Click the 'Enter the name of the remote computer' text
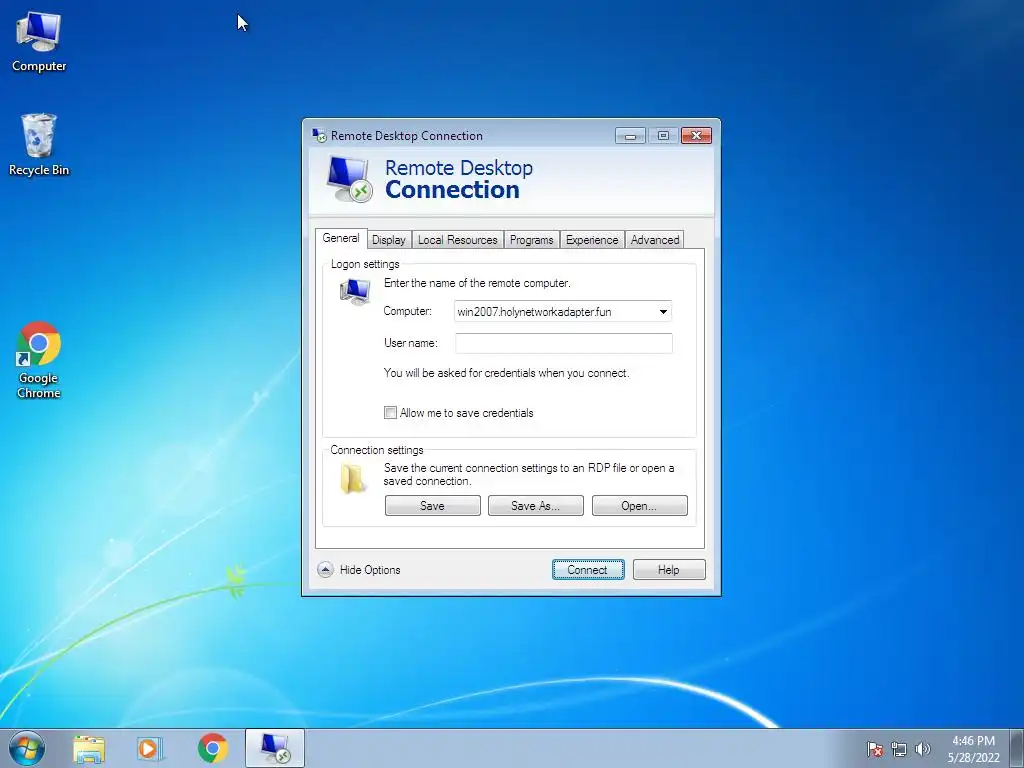Image resolution: width=1024 pixels, height=768 pixels. 477,283
